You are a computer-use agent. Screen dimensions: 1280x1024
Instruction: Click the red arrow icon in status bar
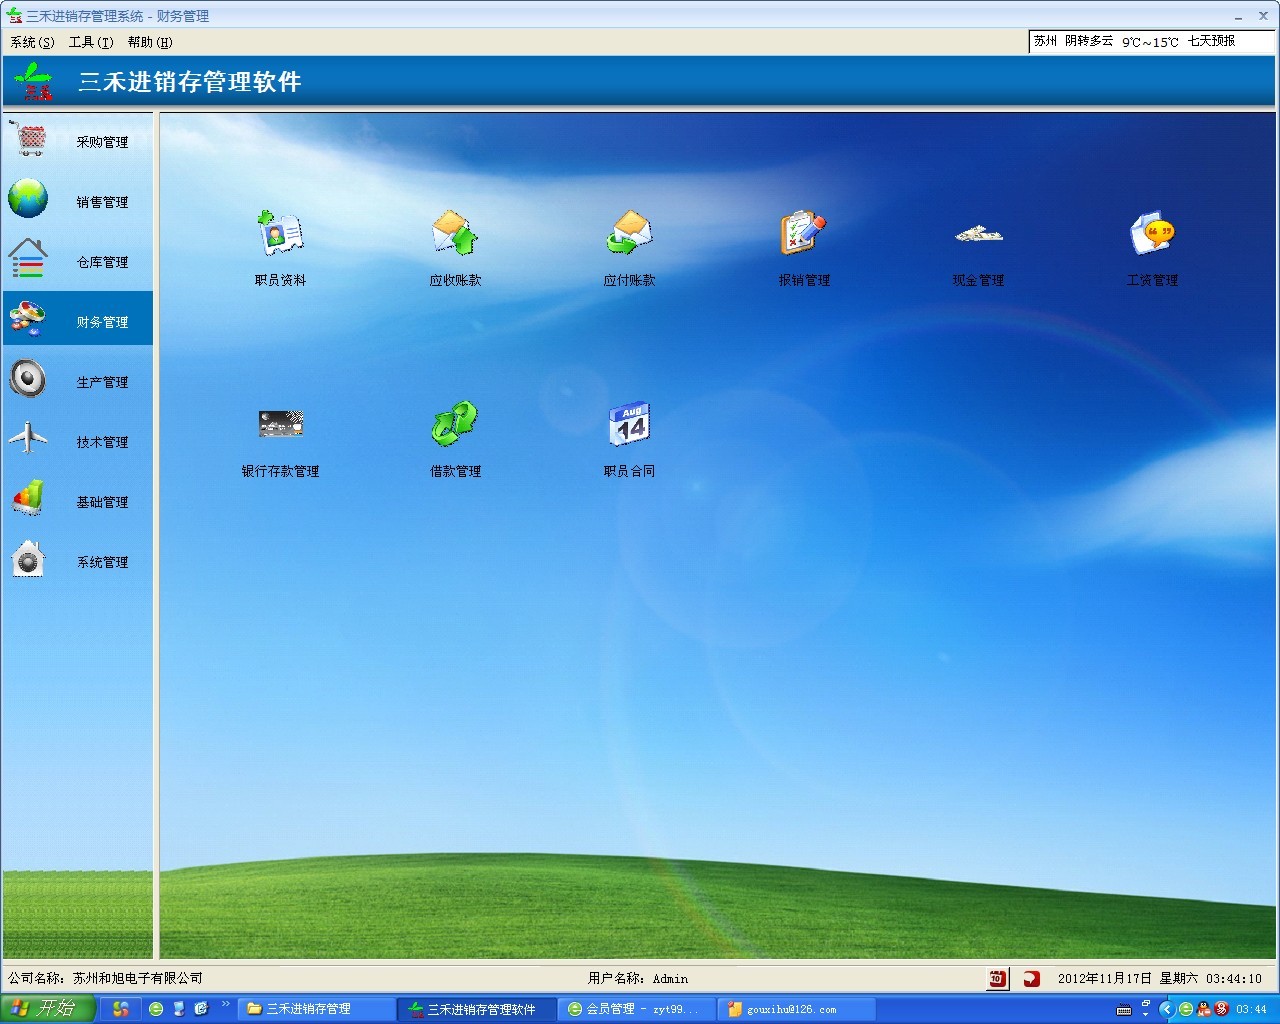coord(1031,979)
